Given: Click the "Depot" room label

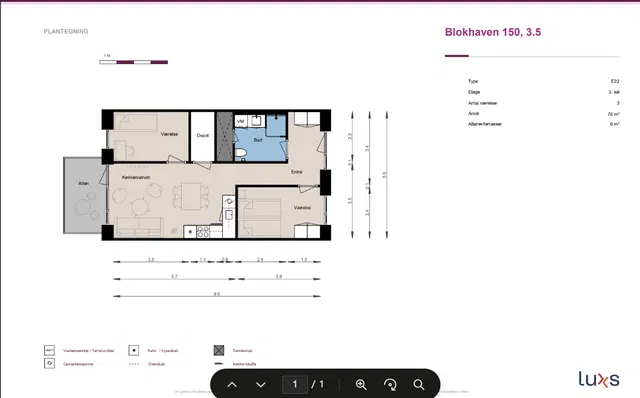Looking at the screenshot, I should point(203,136).
